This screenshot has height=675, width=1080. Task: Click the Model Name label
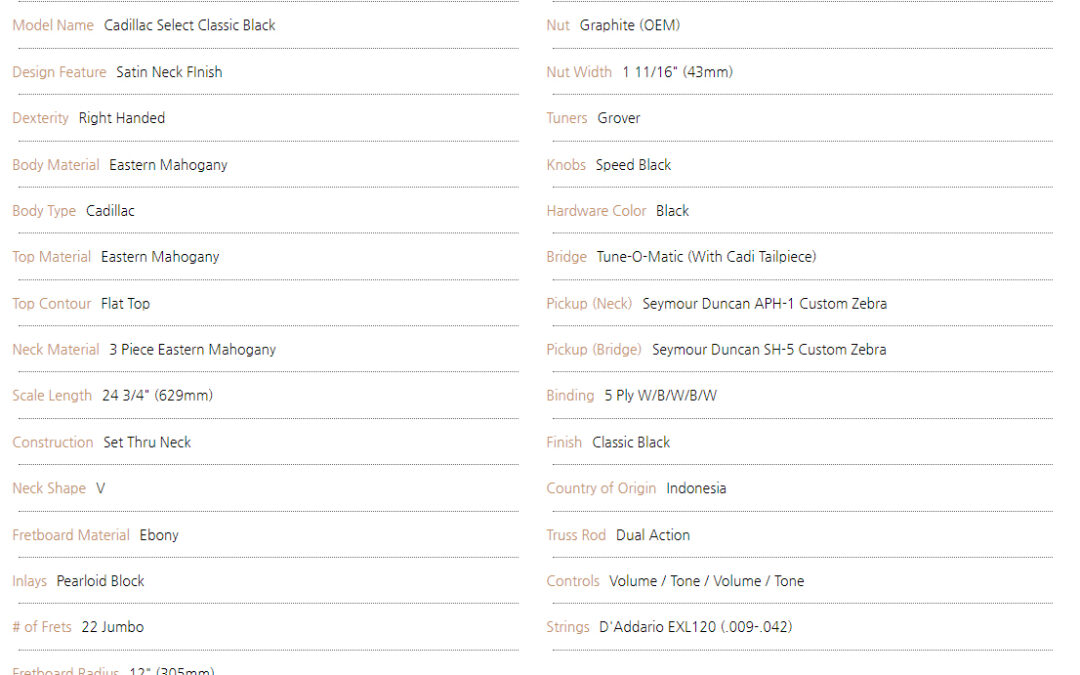(x=53, y=25)
